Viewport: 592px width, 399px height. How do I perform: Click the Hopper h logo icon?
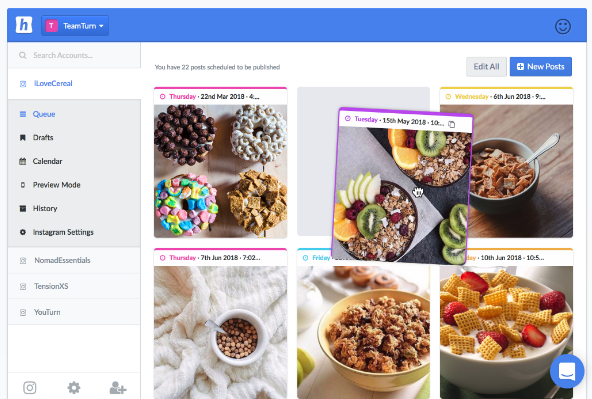24,25
